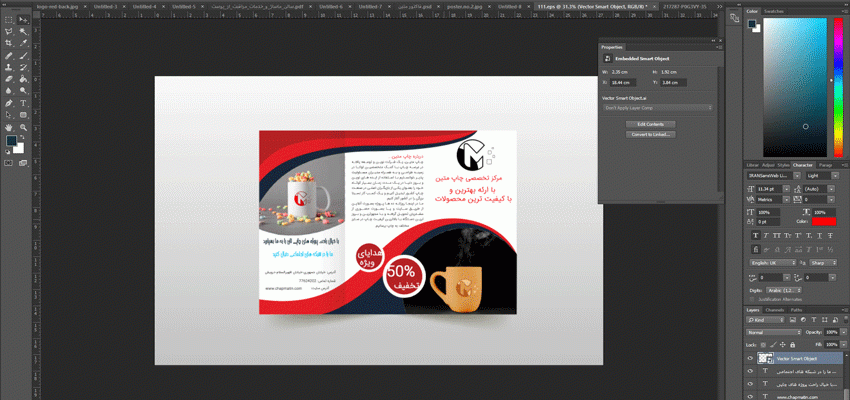Open the English: UK language dropdown
This screenshot has height=400, width=850.
point(774,263)
